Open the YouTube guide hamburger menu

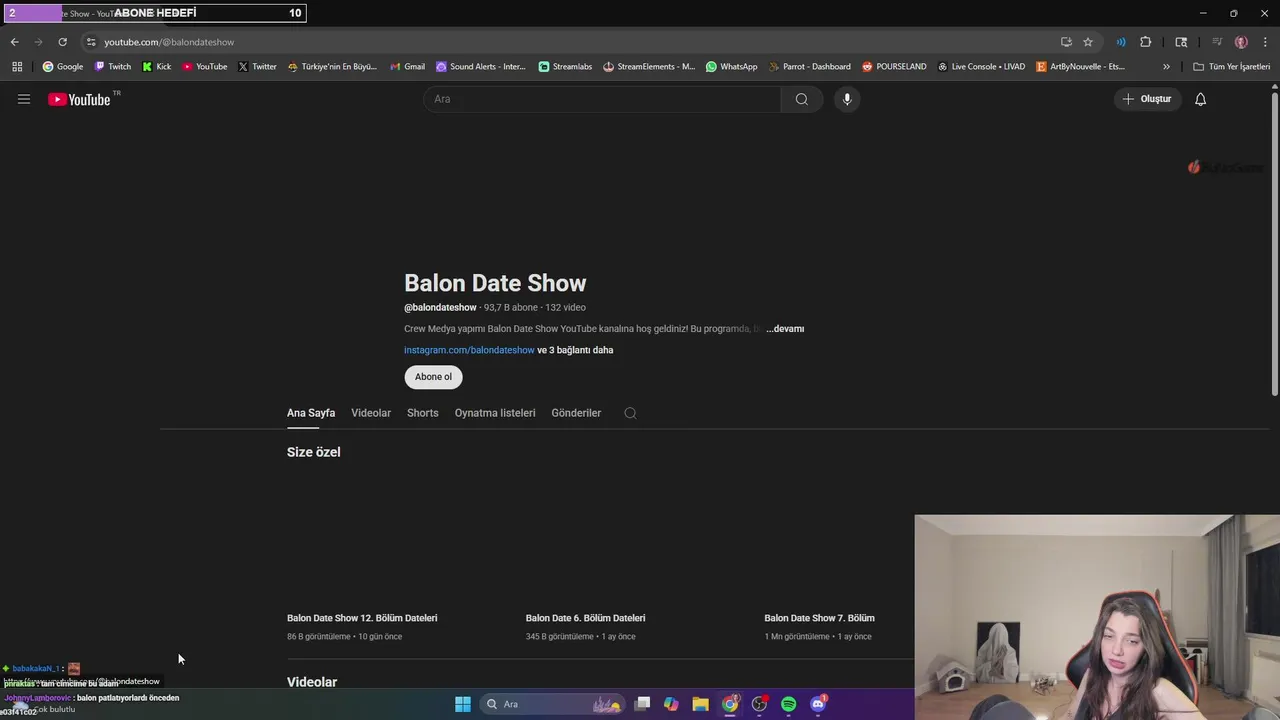pyautogui.click(x=24, y=99)
